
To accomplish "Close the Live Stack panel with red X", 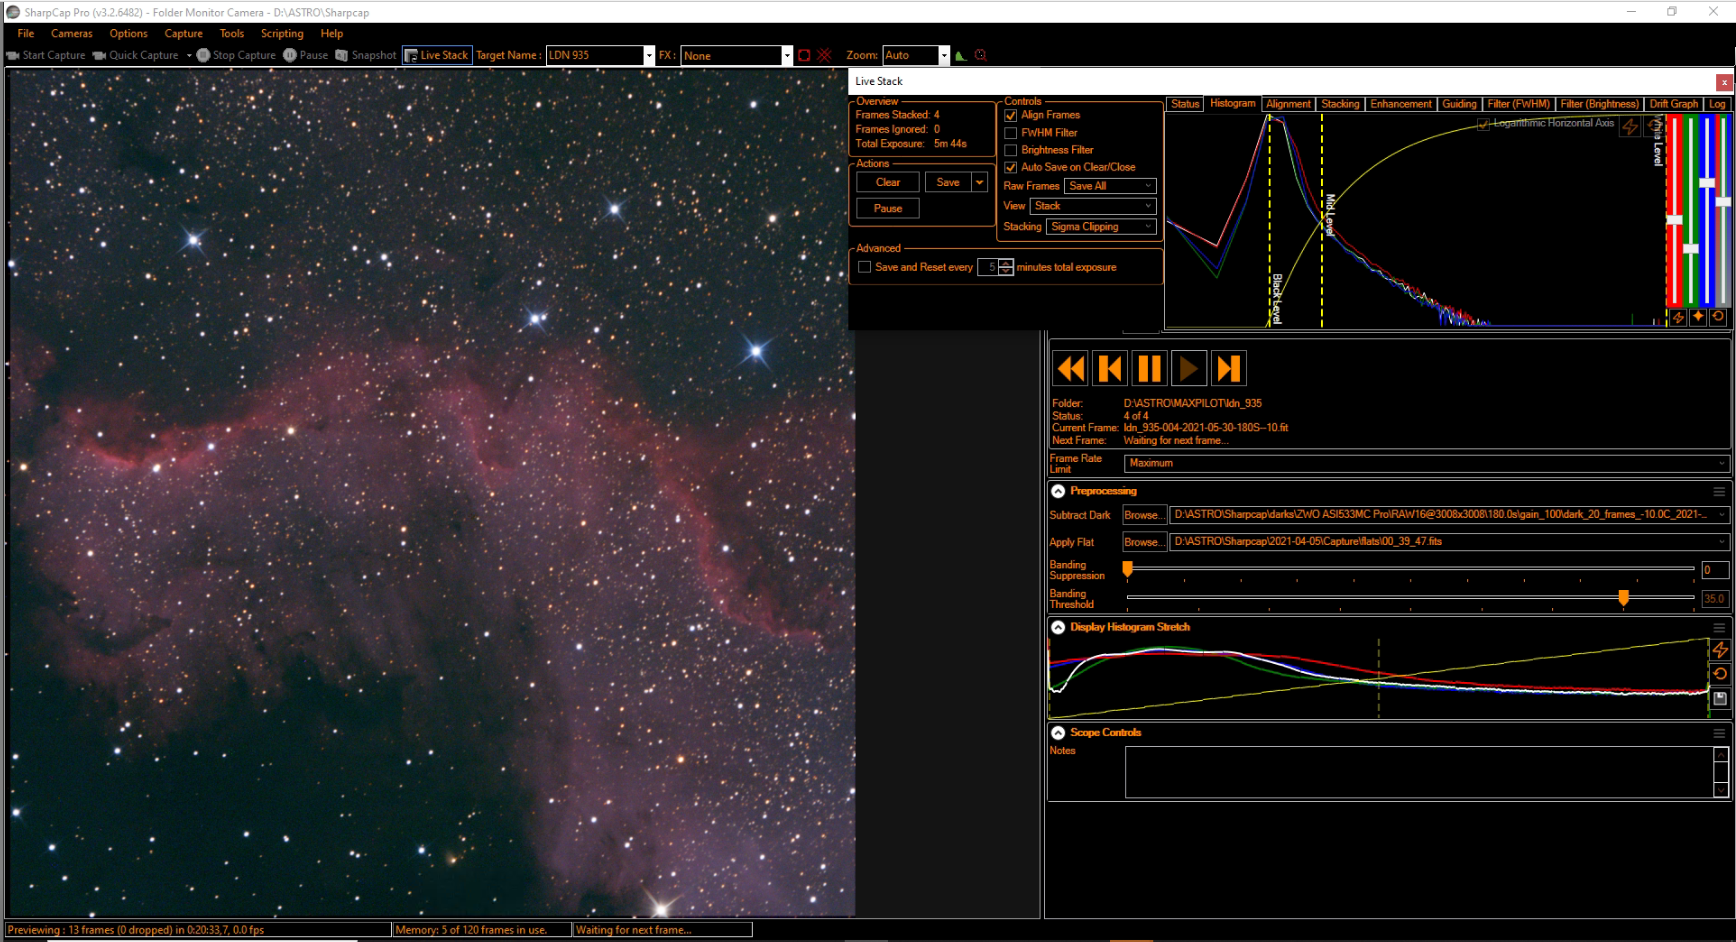I will [x=1724, y=82].
